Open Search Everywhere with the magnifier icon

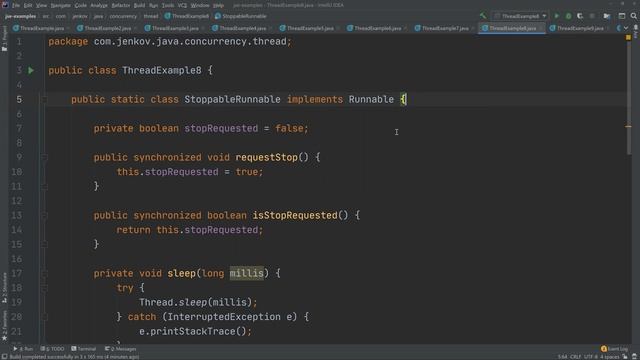tap(633, 16)
